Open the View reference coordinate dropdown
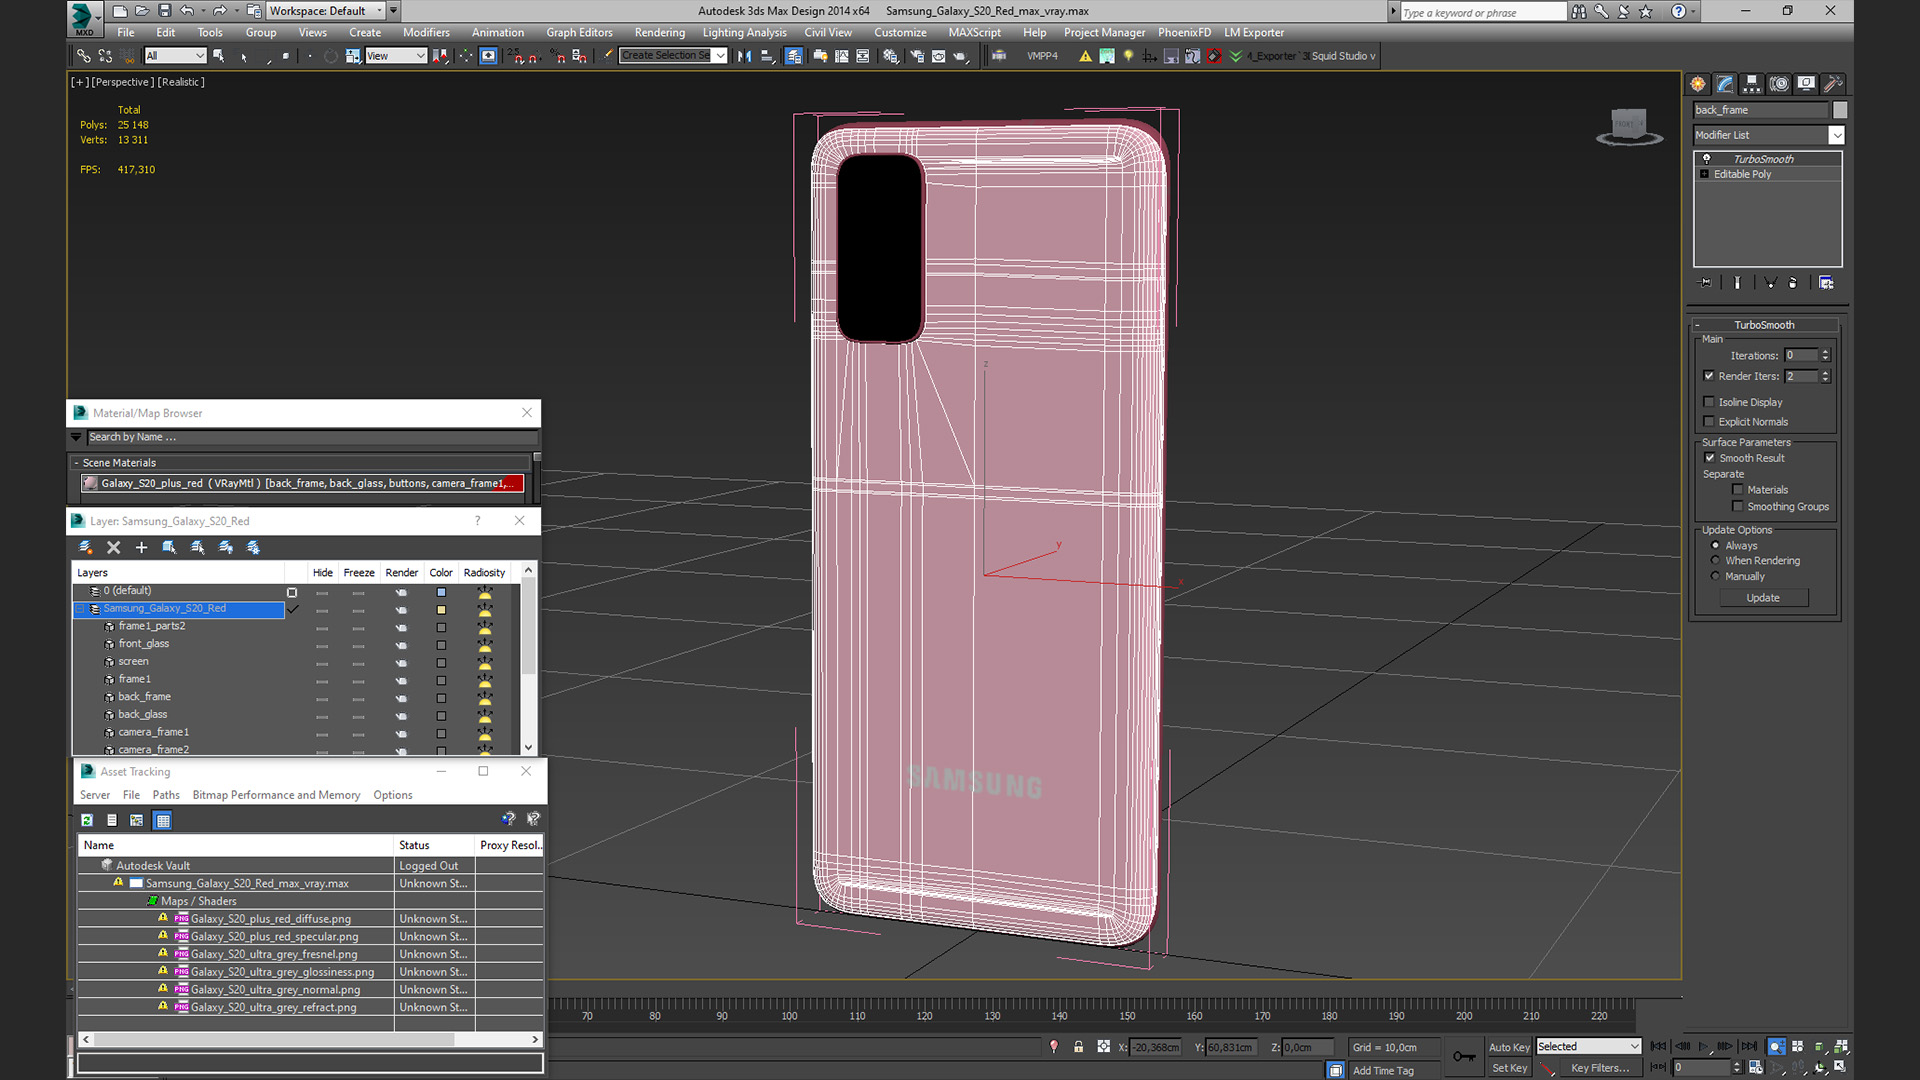Image resolution: width=1920 pixels, height=1080 pixels. (x=396, y=56)
